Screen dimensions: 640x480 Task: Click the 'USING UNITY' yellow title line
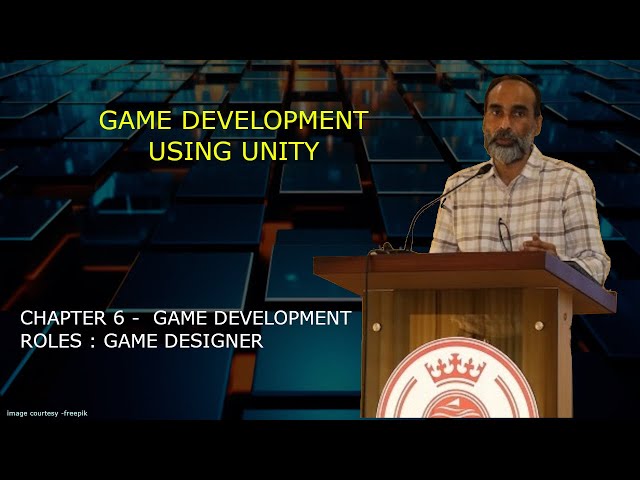click(x=233, y=151)
